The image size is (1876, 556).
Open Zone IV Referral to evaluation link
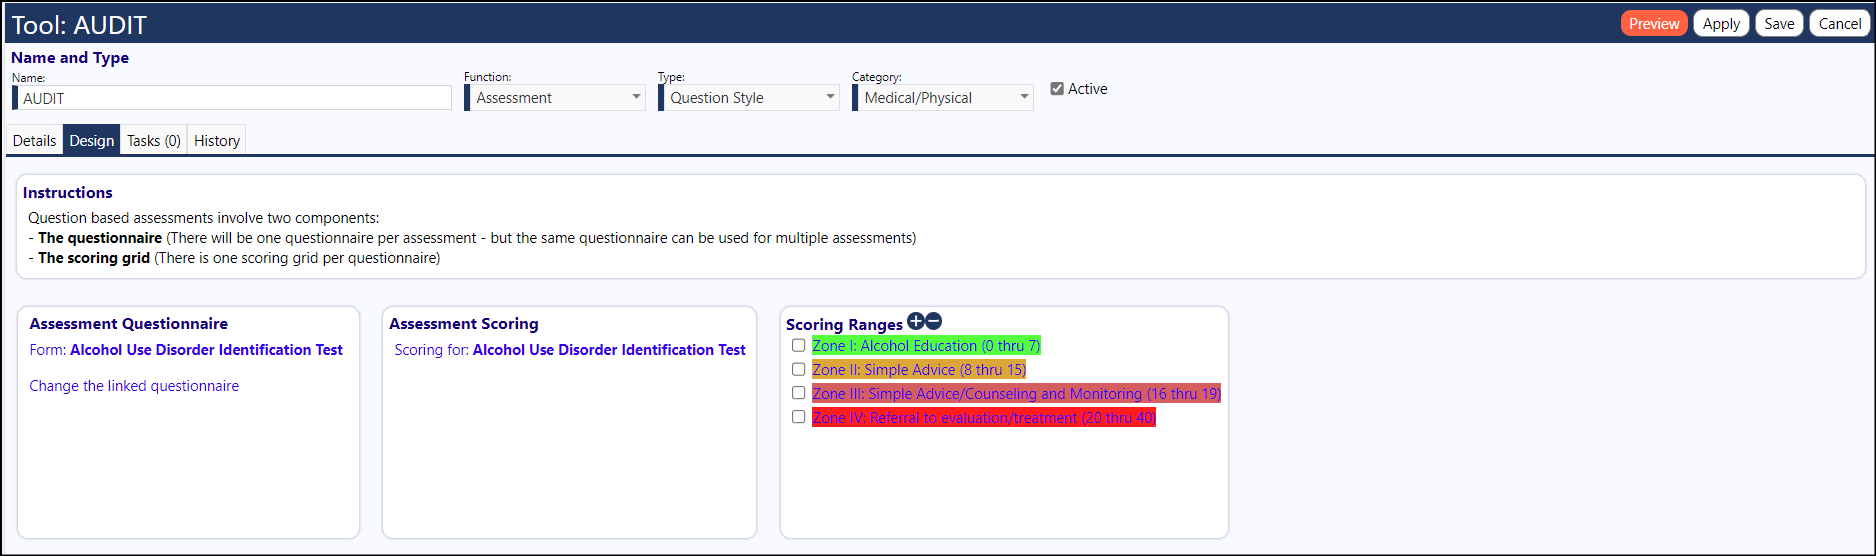(x=983, y=417)
